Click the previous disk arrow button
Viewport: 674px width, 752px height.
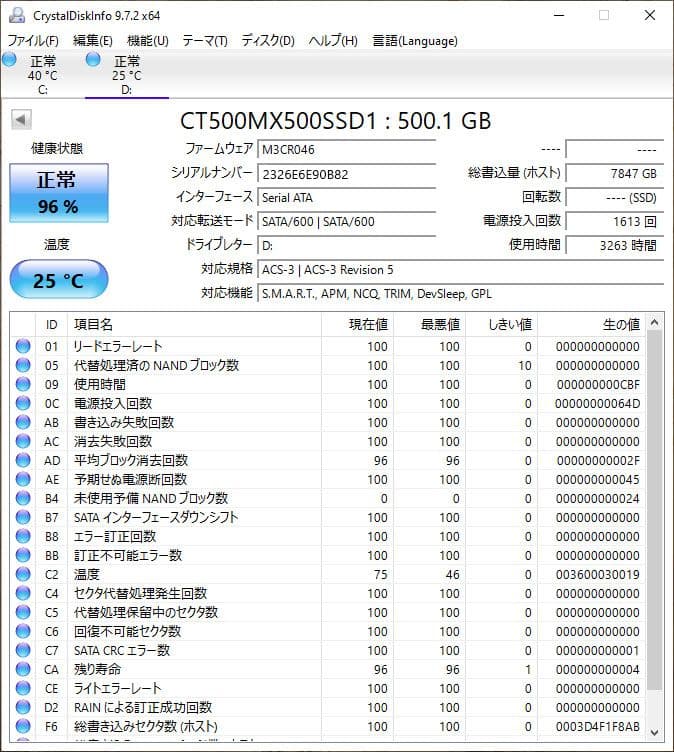point(21,120)
